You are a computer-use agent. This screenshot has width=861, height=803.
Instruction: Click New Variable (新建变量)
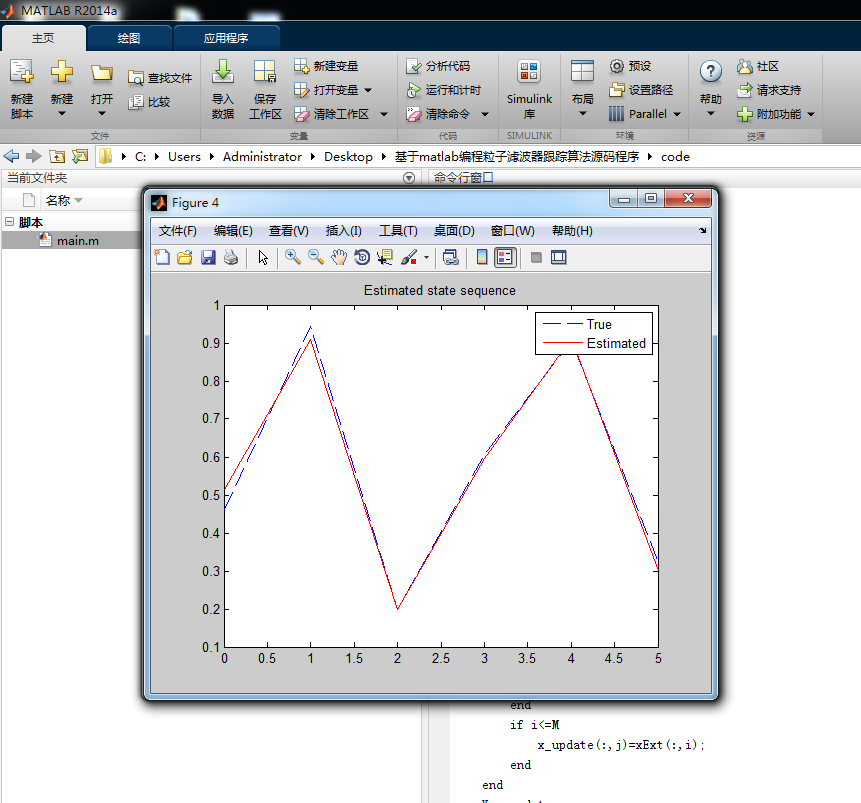point(326,66)
